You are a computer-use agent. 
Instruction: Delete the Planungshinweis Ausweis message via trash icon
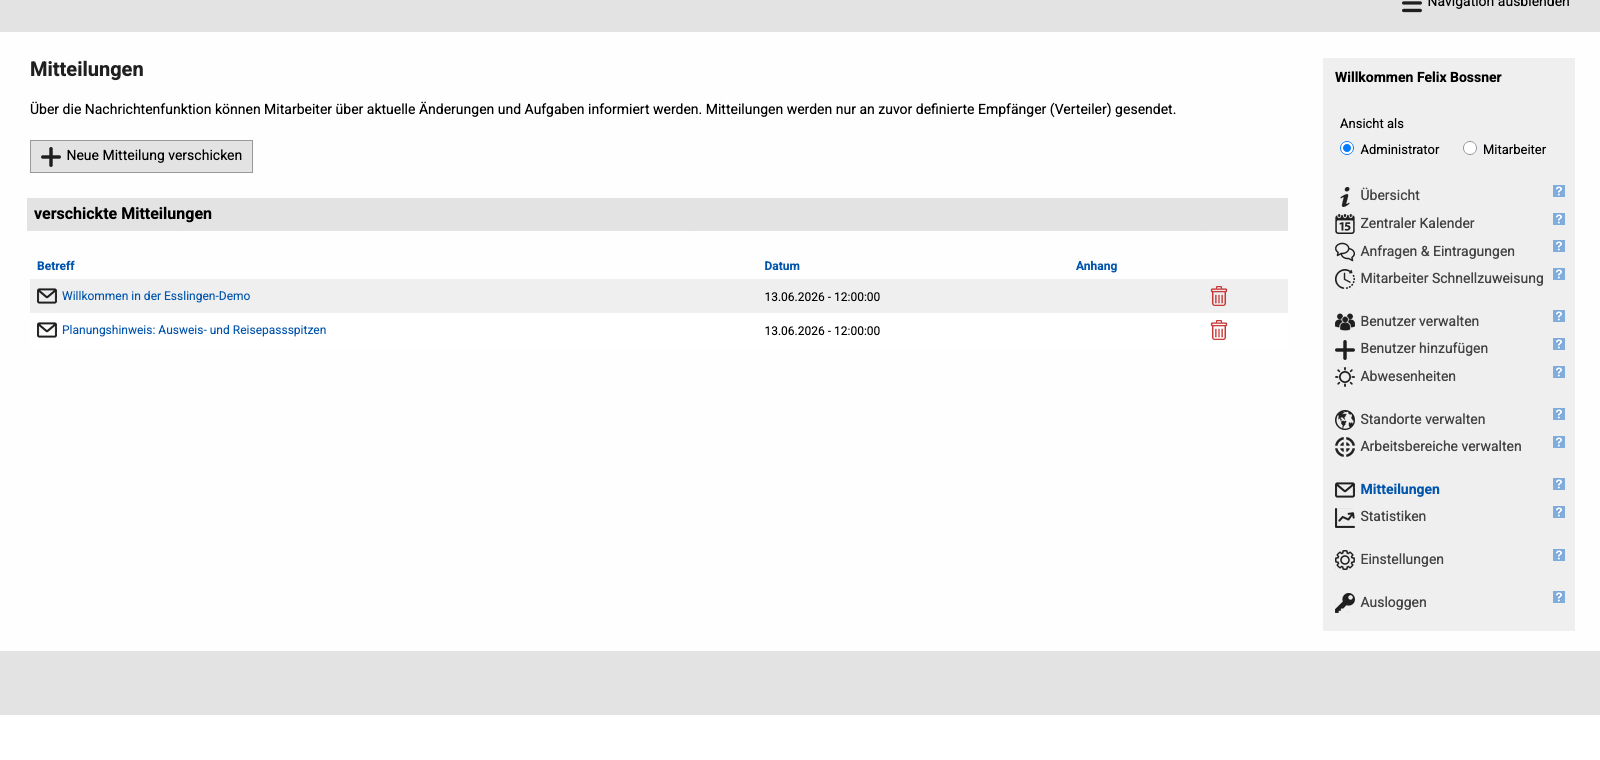point(1218,330)
